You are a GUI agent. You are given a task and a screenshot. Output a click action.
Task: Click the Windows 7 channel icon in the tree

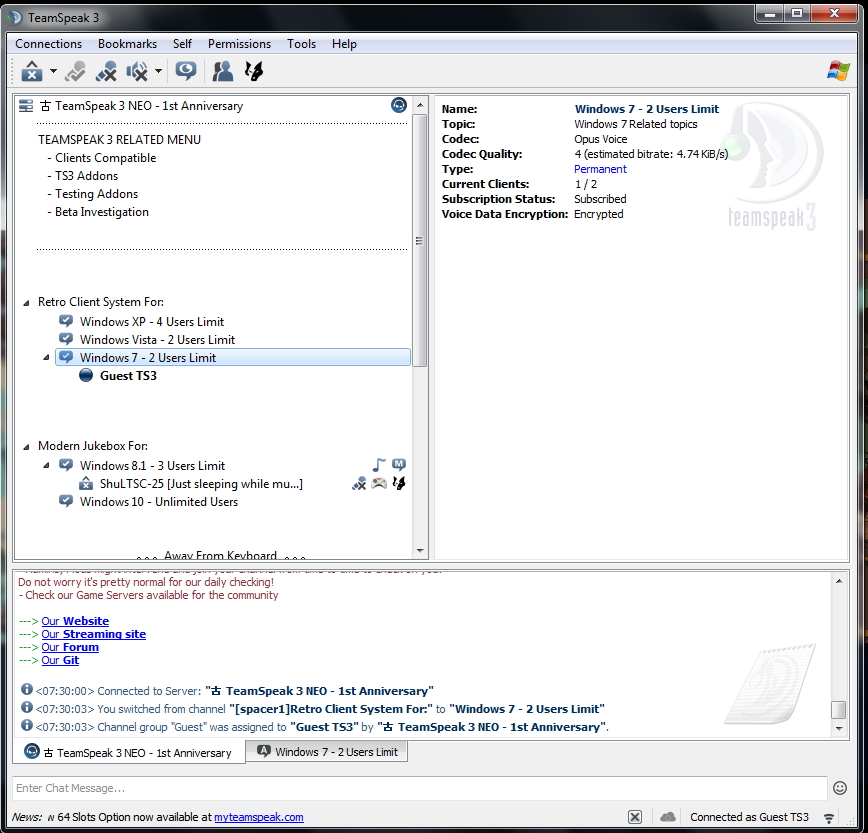click(x=66, y=357)
